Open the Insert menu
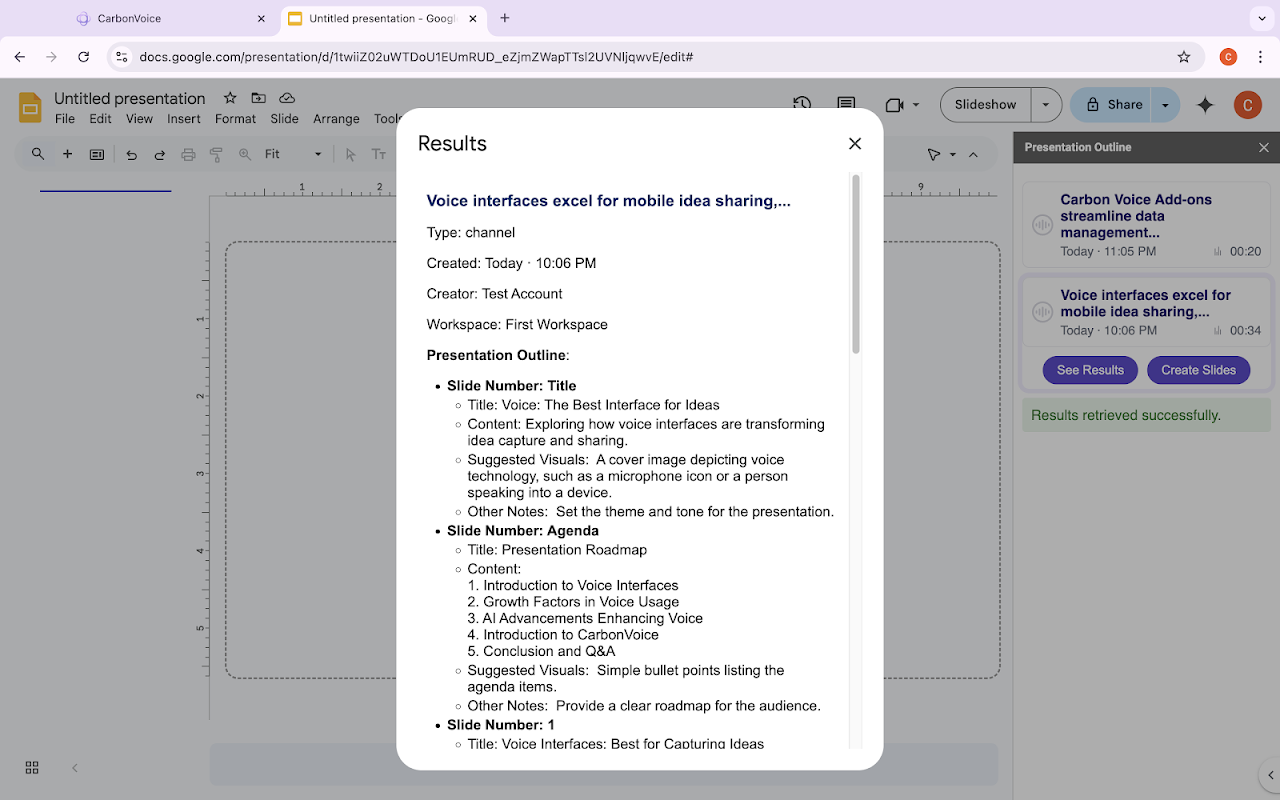Image resolution: width=1280 pixels, height=800 pixels. coord(184,118)
